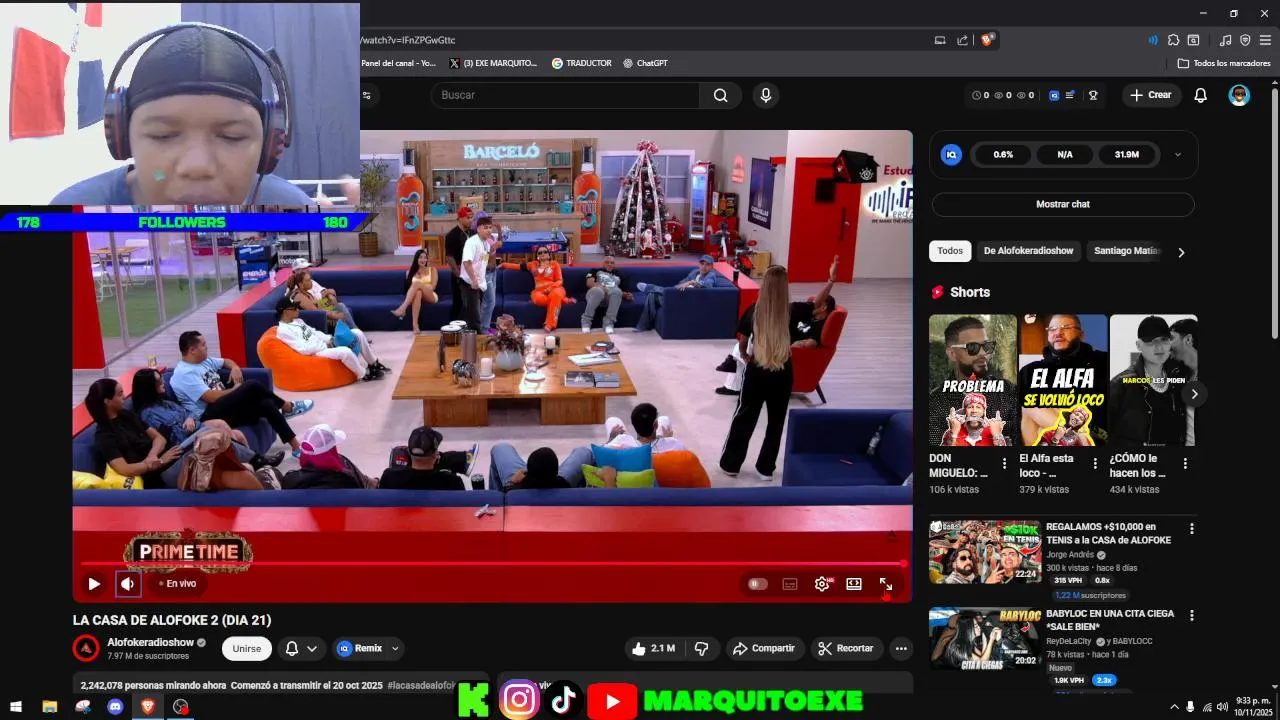Open the EXE MARQUITO X bookmark
The height and width of the screenshot is (720, 1280).
point(494,63)
